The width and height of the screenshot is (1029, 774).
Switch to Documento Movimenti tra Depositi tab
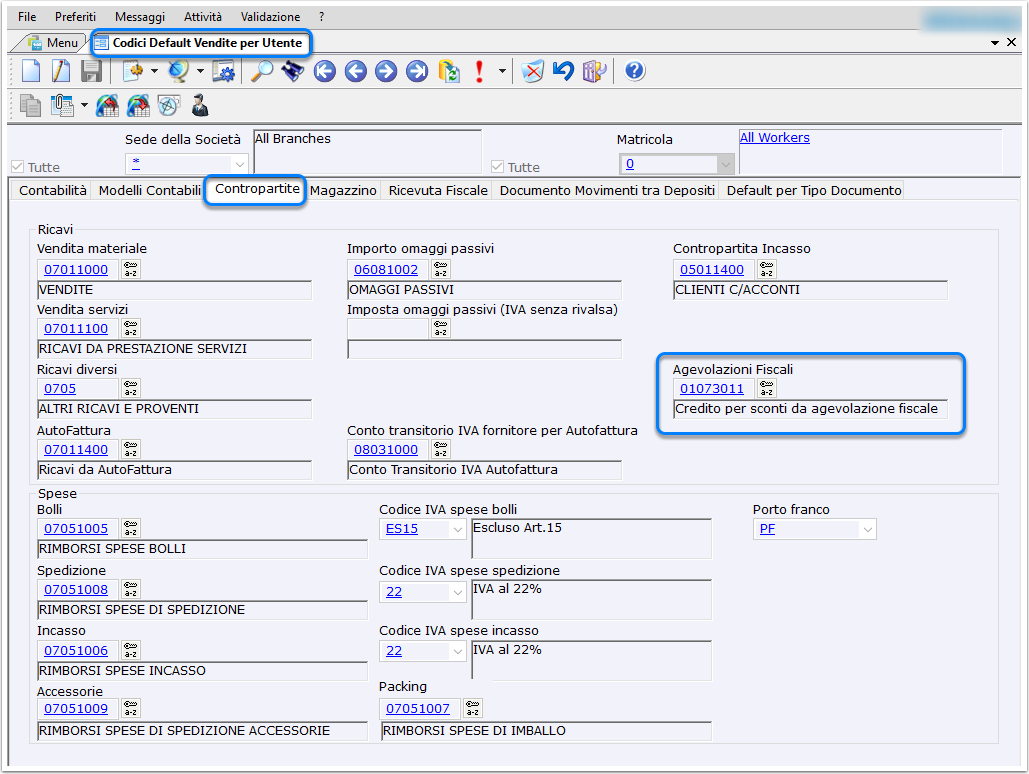[607, 190]
